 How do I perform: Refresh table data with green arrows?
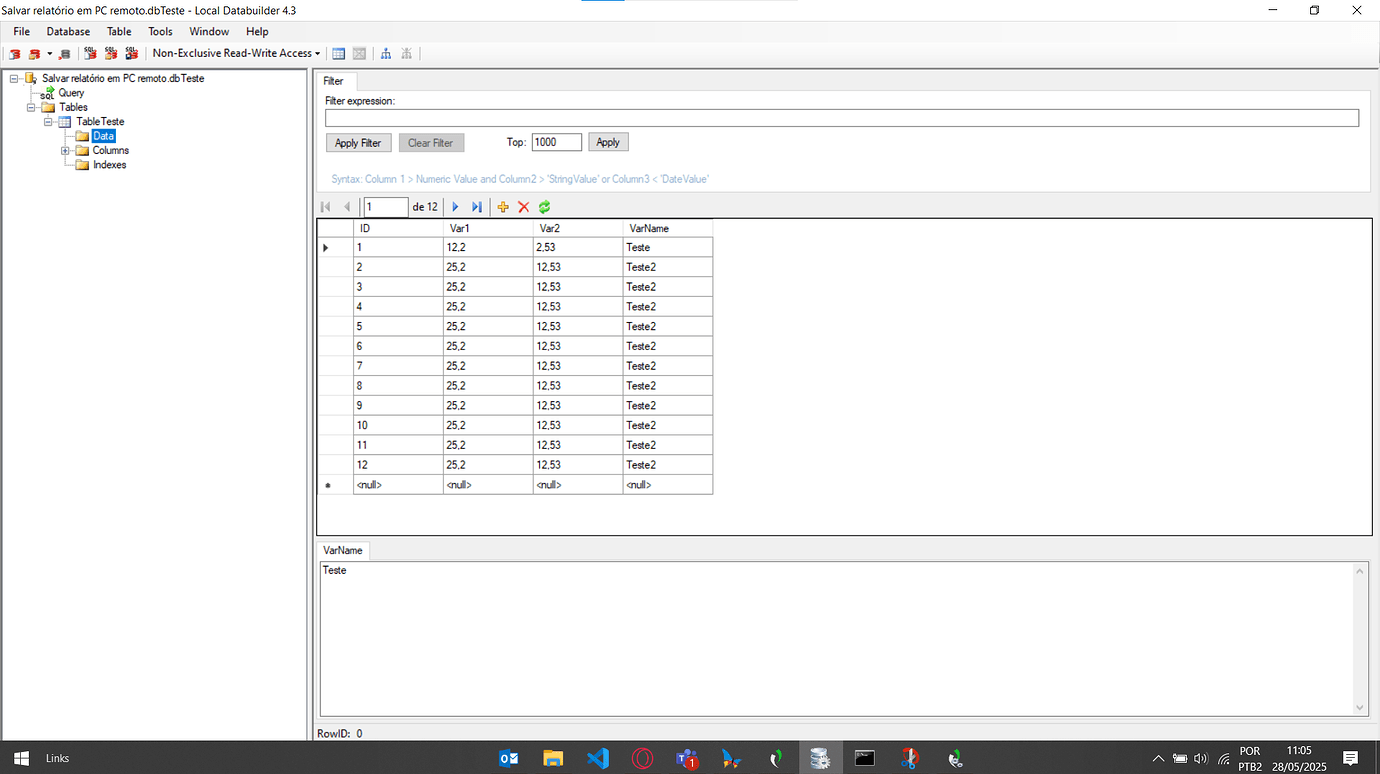pos(544,207)
